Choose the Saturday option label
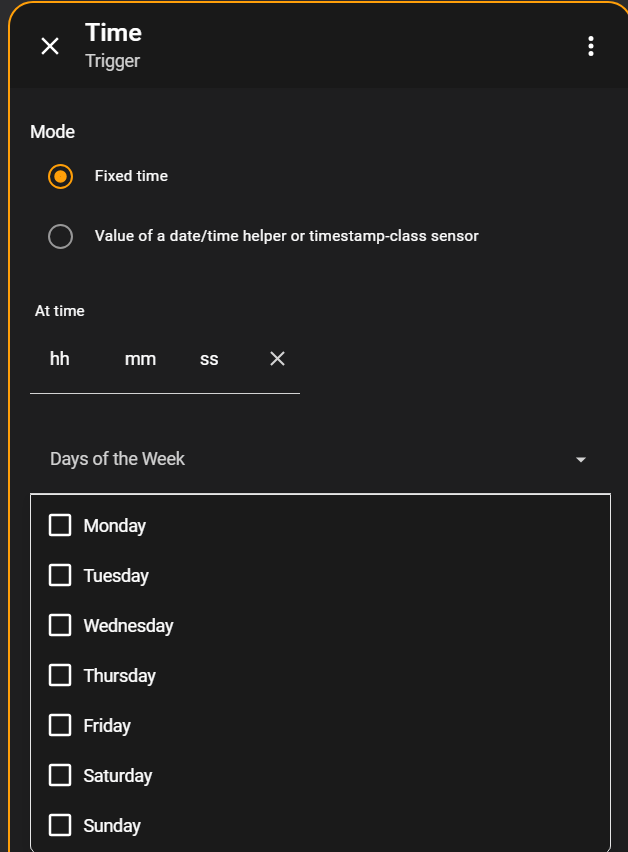628x852 pixels. tap(118, 776)
